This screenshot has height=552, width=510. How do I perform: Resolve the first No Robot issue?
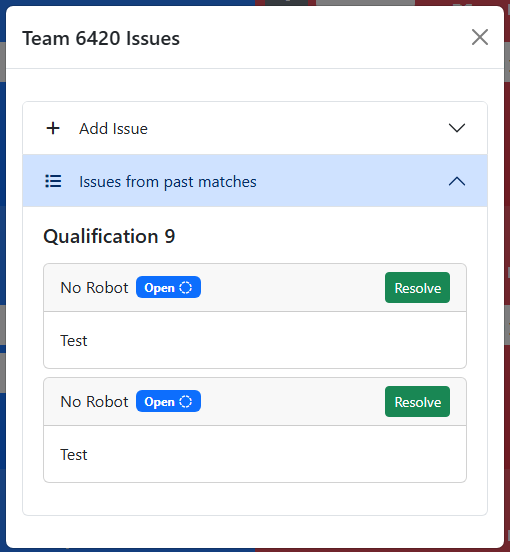[x=417, y=288]
